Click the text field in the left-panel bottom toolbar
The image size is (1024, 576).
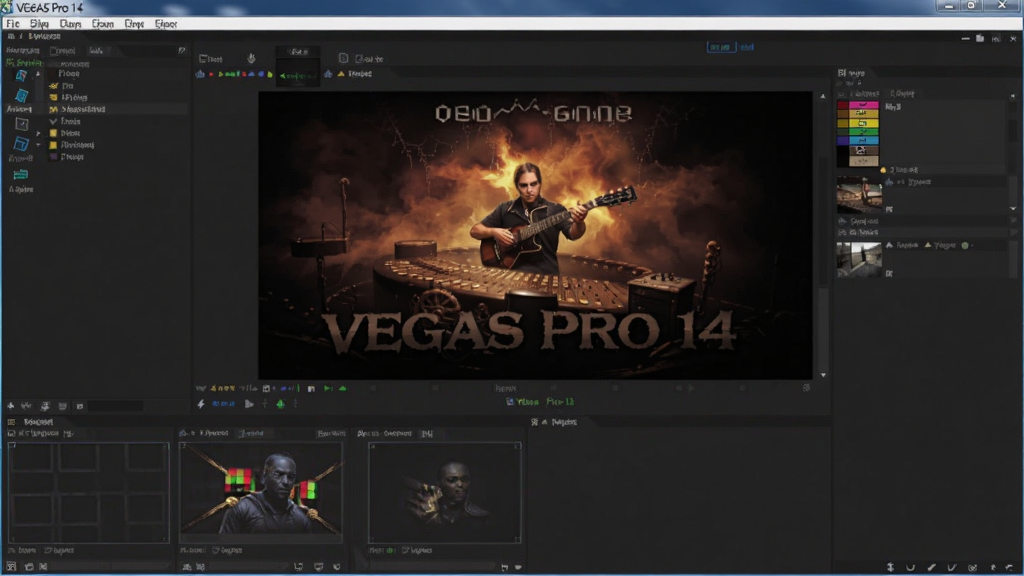tap(115, 406)
